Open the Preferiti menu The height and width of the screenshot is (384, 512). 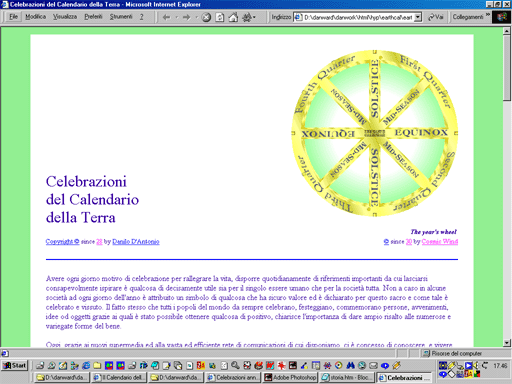tap(93, 17)
